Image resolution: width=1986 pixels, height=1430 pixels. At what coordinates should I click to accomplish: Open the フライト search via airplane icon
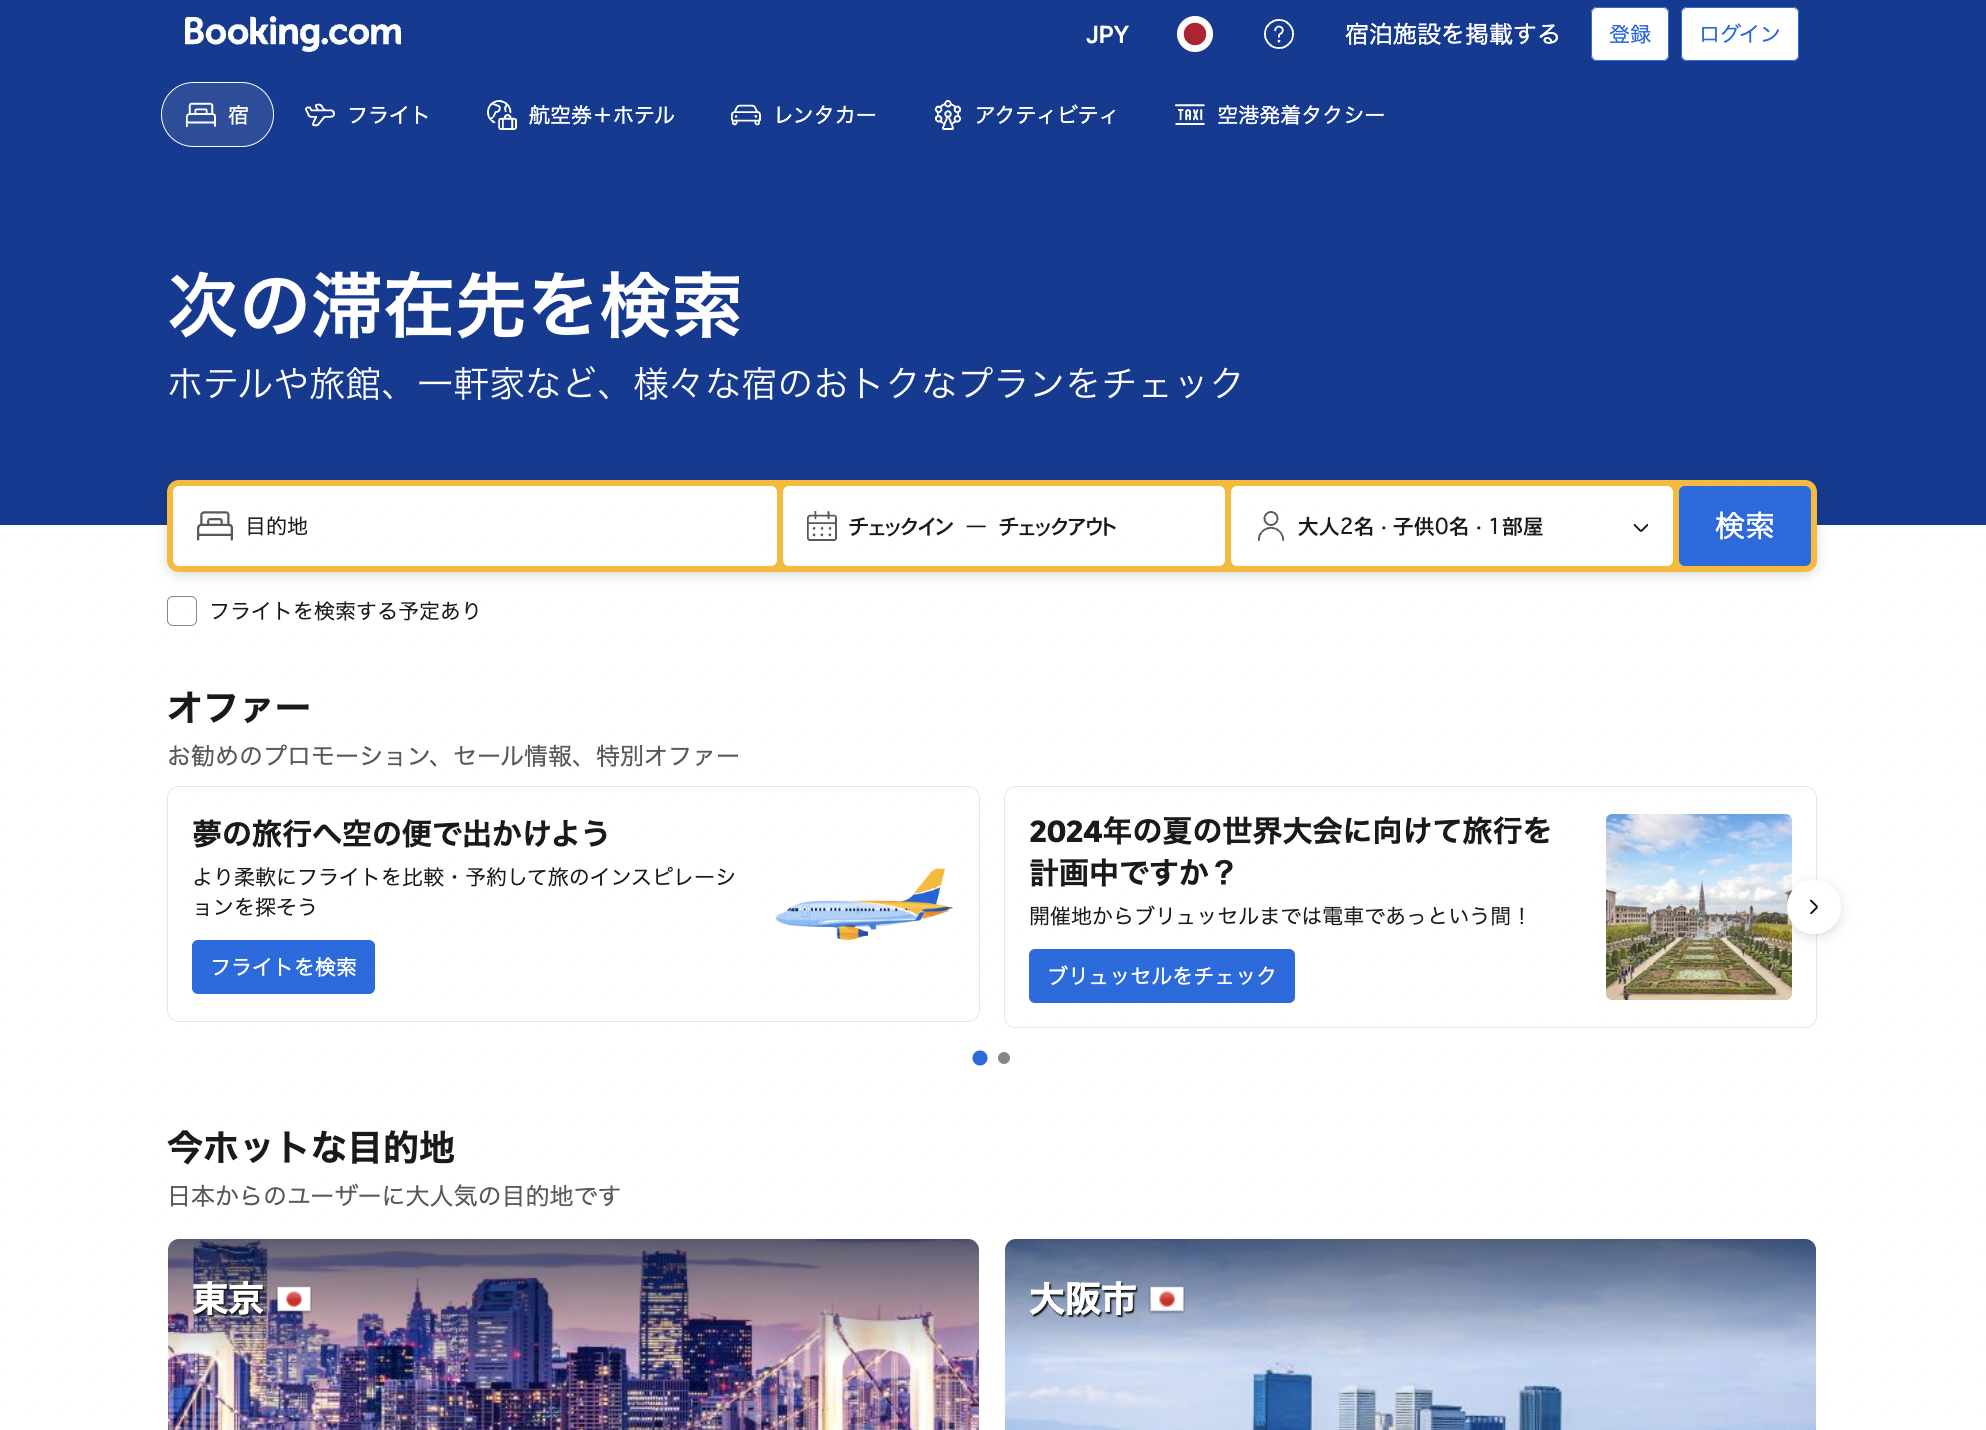click(x=317, y=114)
